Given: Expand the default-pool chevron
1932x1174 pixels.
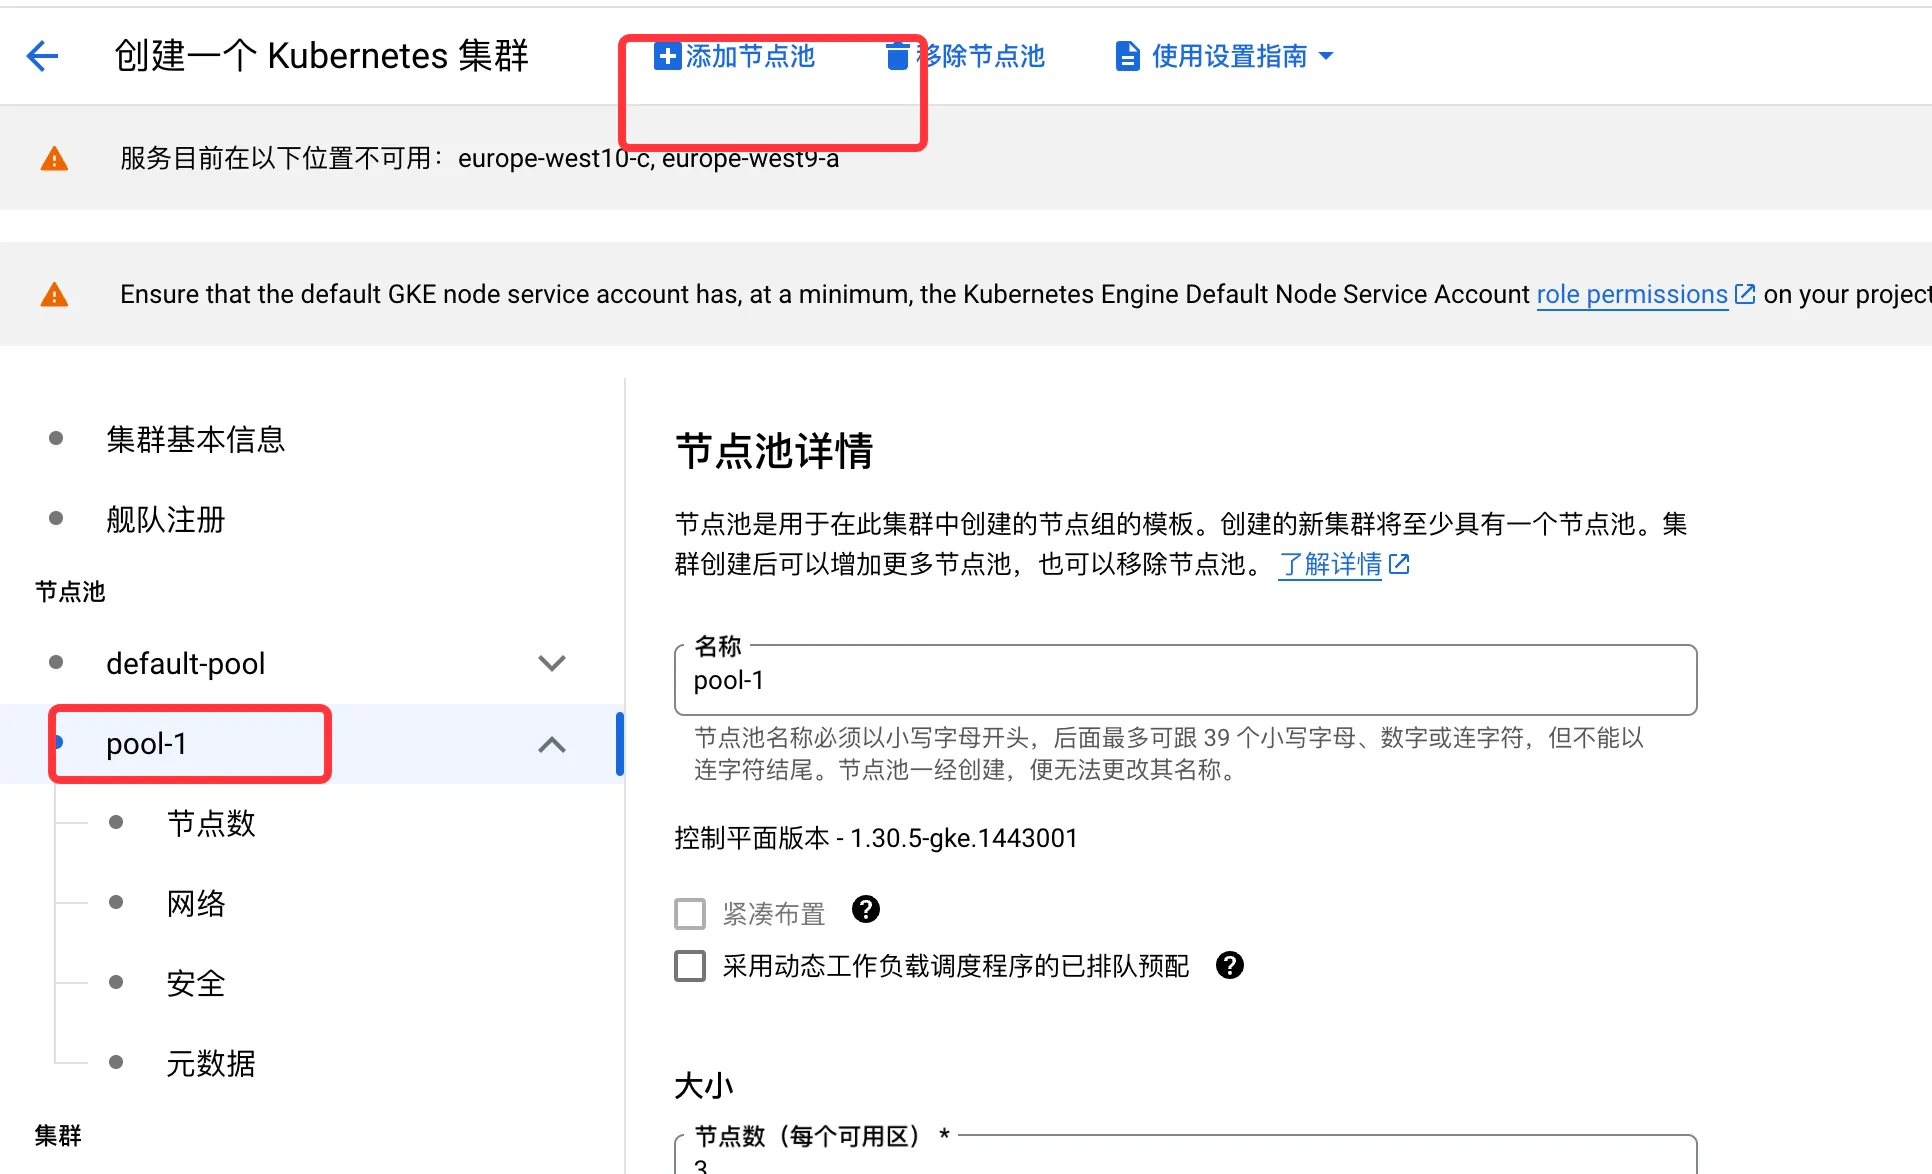Looking at the screenshot, I should pyautogui.click(x=552, y=663).
